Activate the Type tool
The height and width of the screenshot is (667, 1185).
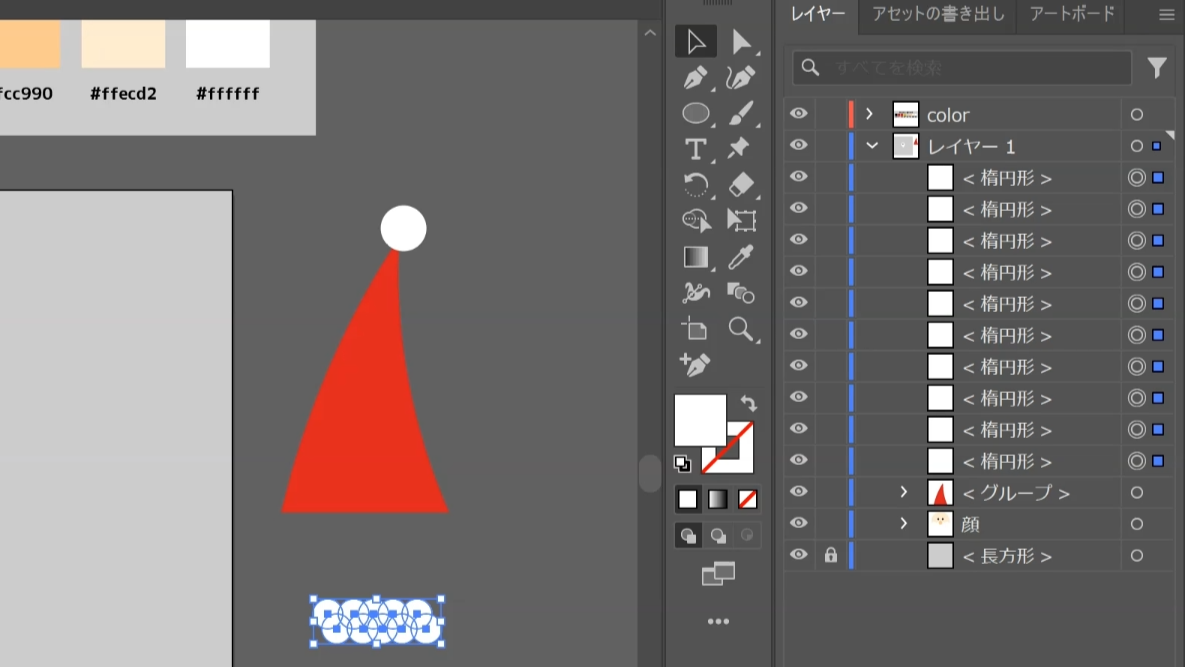[x=695, y=149]
